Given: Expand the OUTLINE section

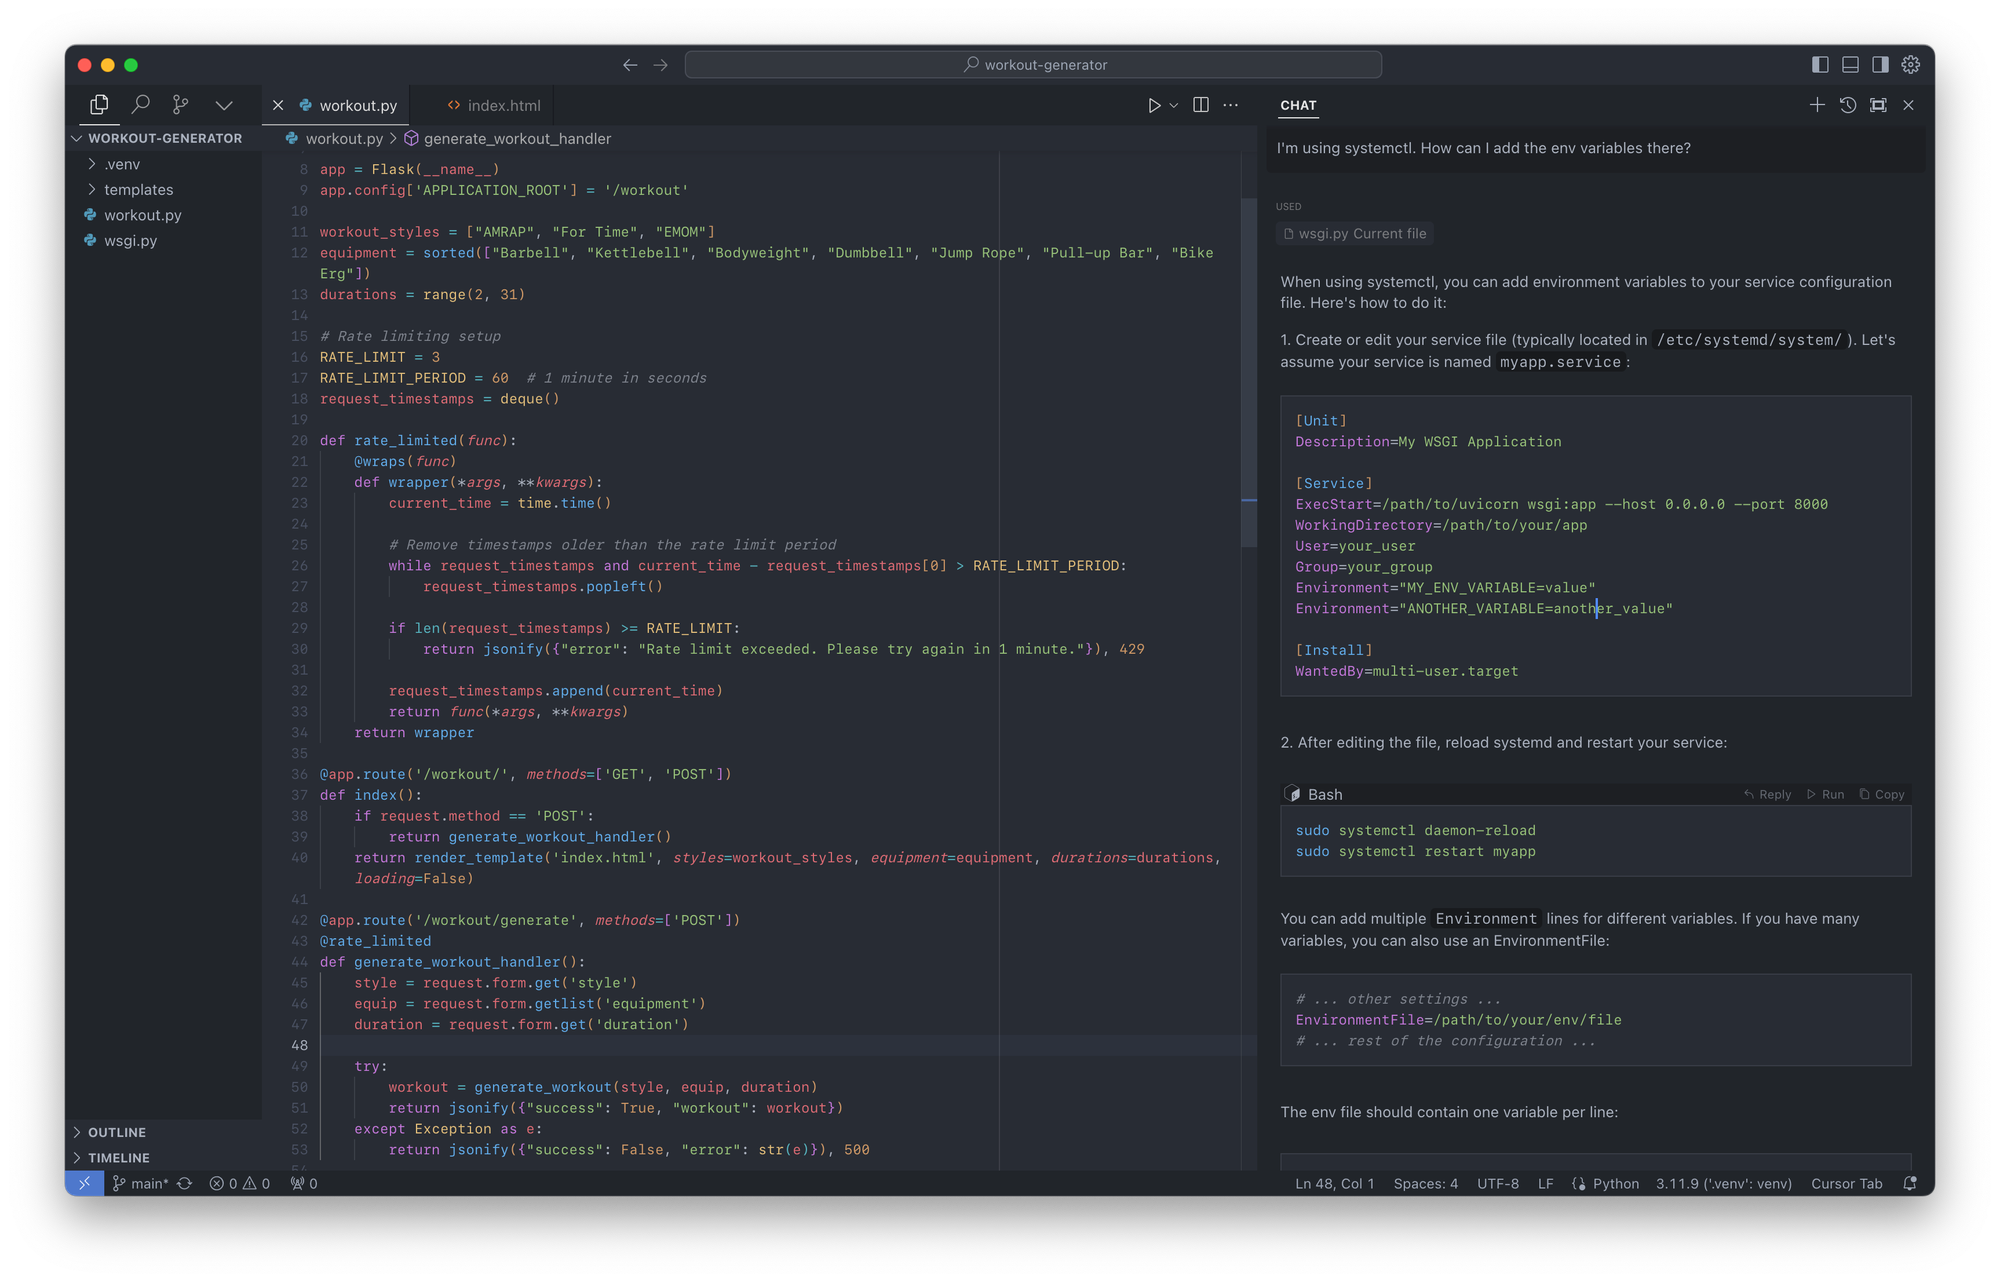Looking at the screenshot, I should coord(116,1132).
